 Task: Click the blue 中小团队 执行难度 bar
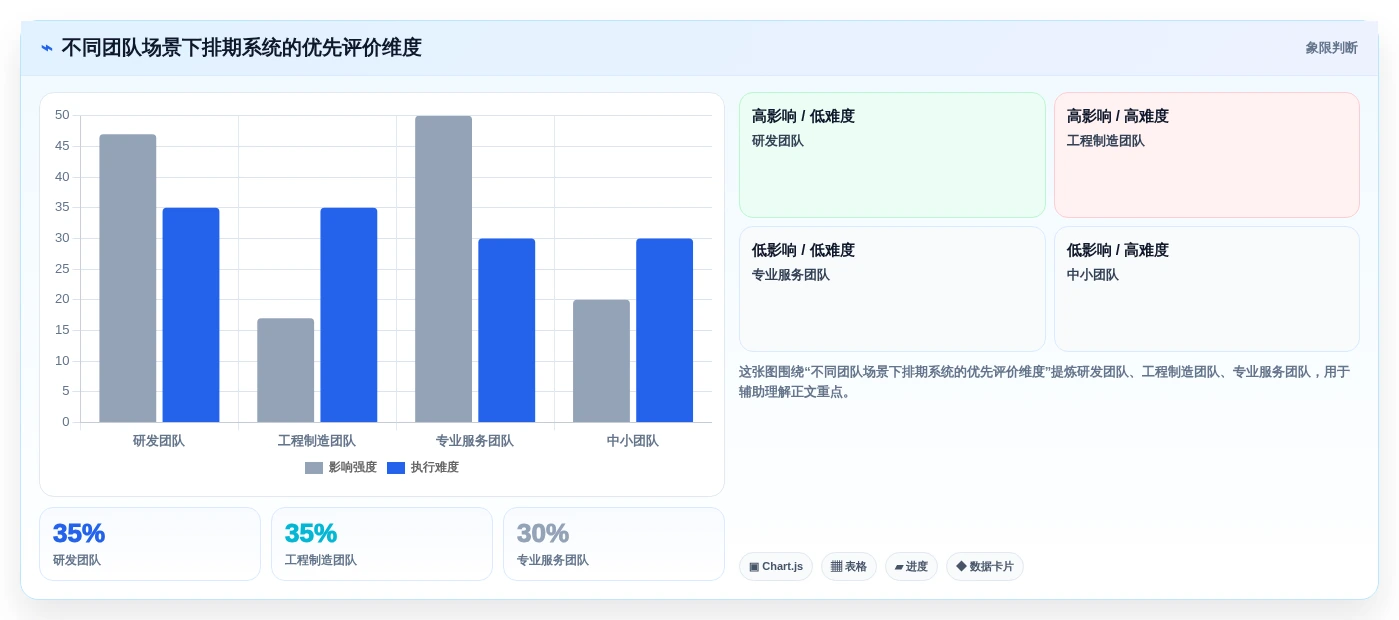[x=665, y=330]
